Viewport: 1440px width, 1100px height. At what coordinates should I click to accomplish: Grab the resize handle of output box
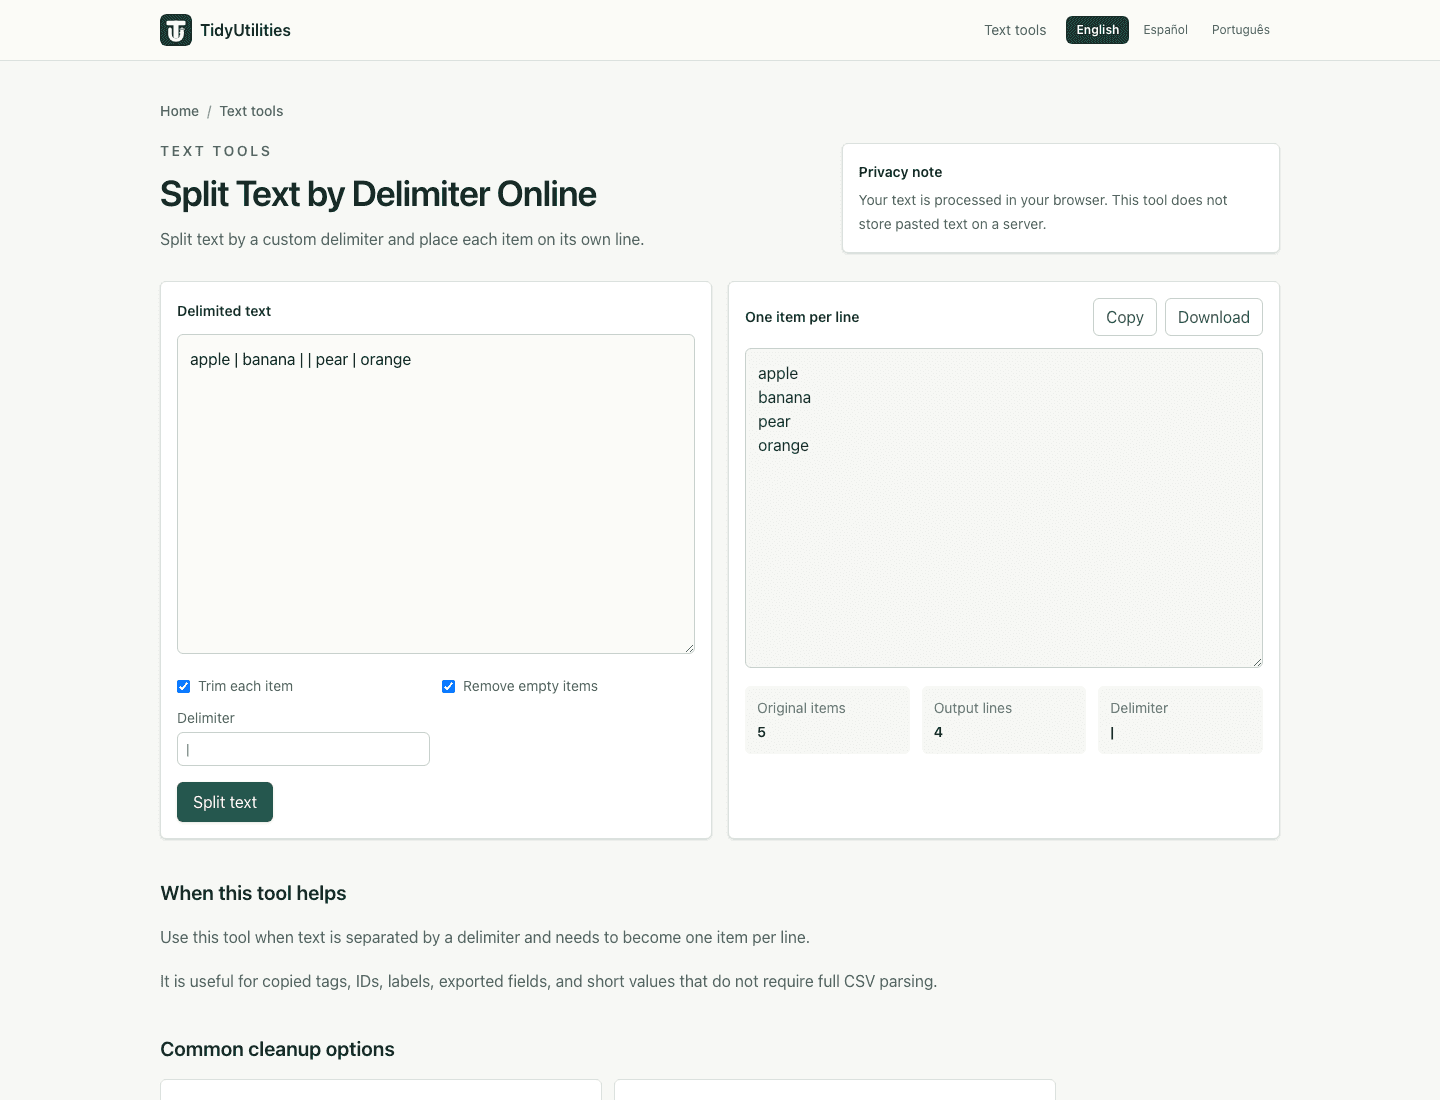(x=1257, y=662)
